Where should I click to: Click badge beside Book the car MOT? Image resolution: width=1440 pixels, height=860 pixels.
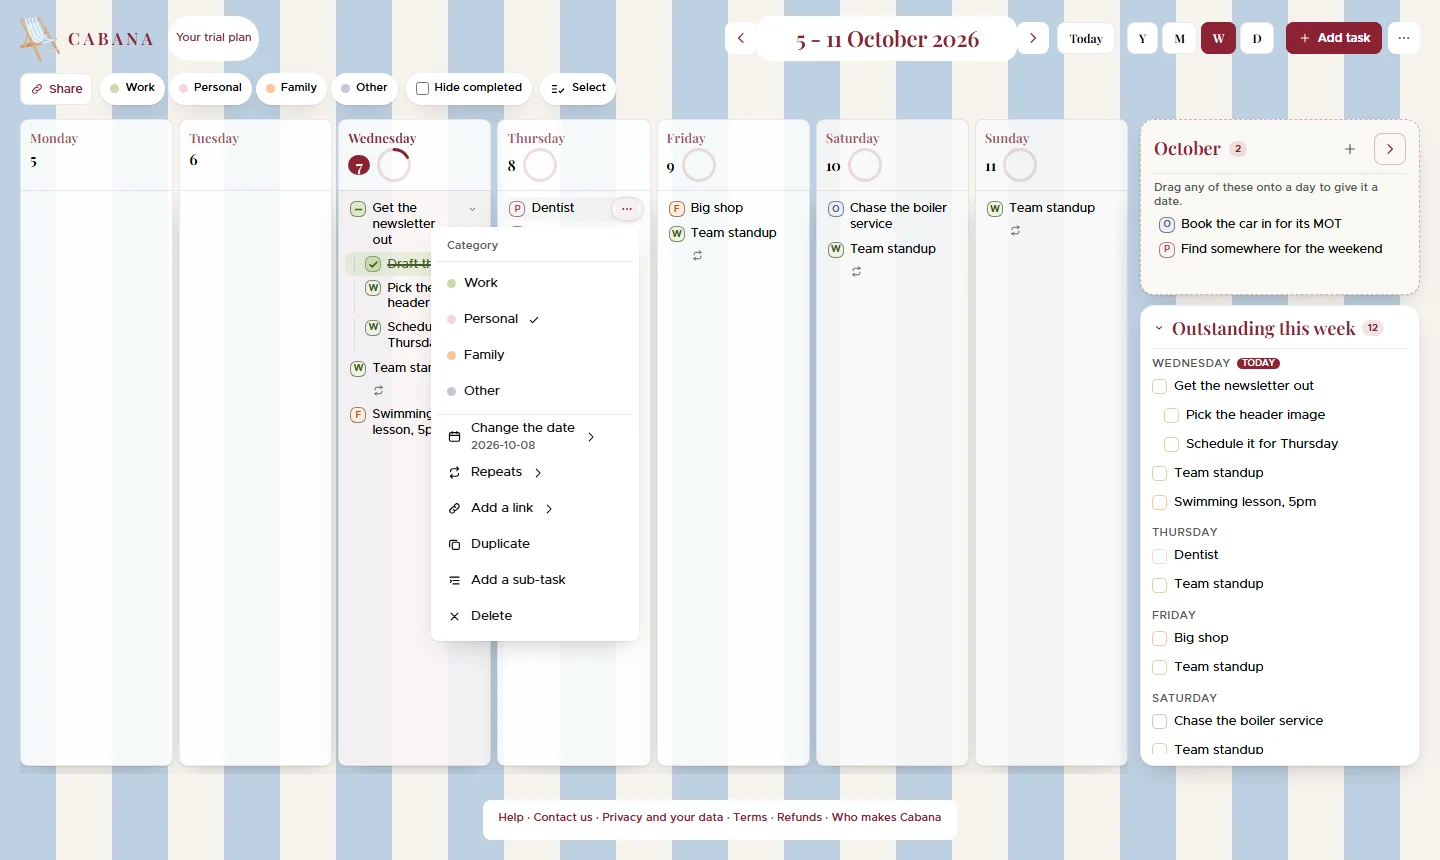tap(1167, 224)
